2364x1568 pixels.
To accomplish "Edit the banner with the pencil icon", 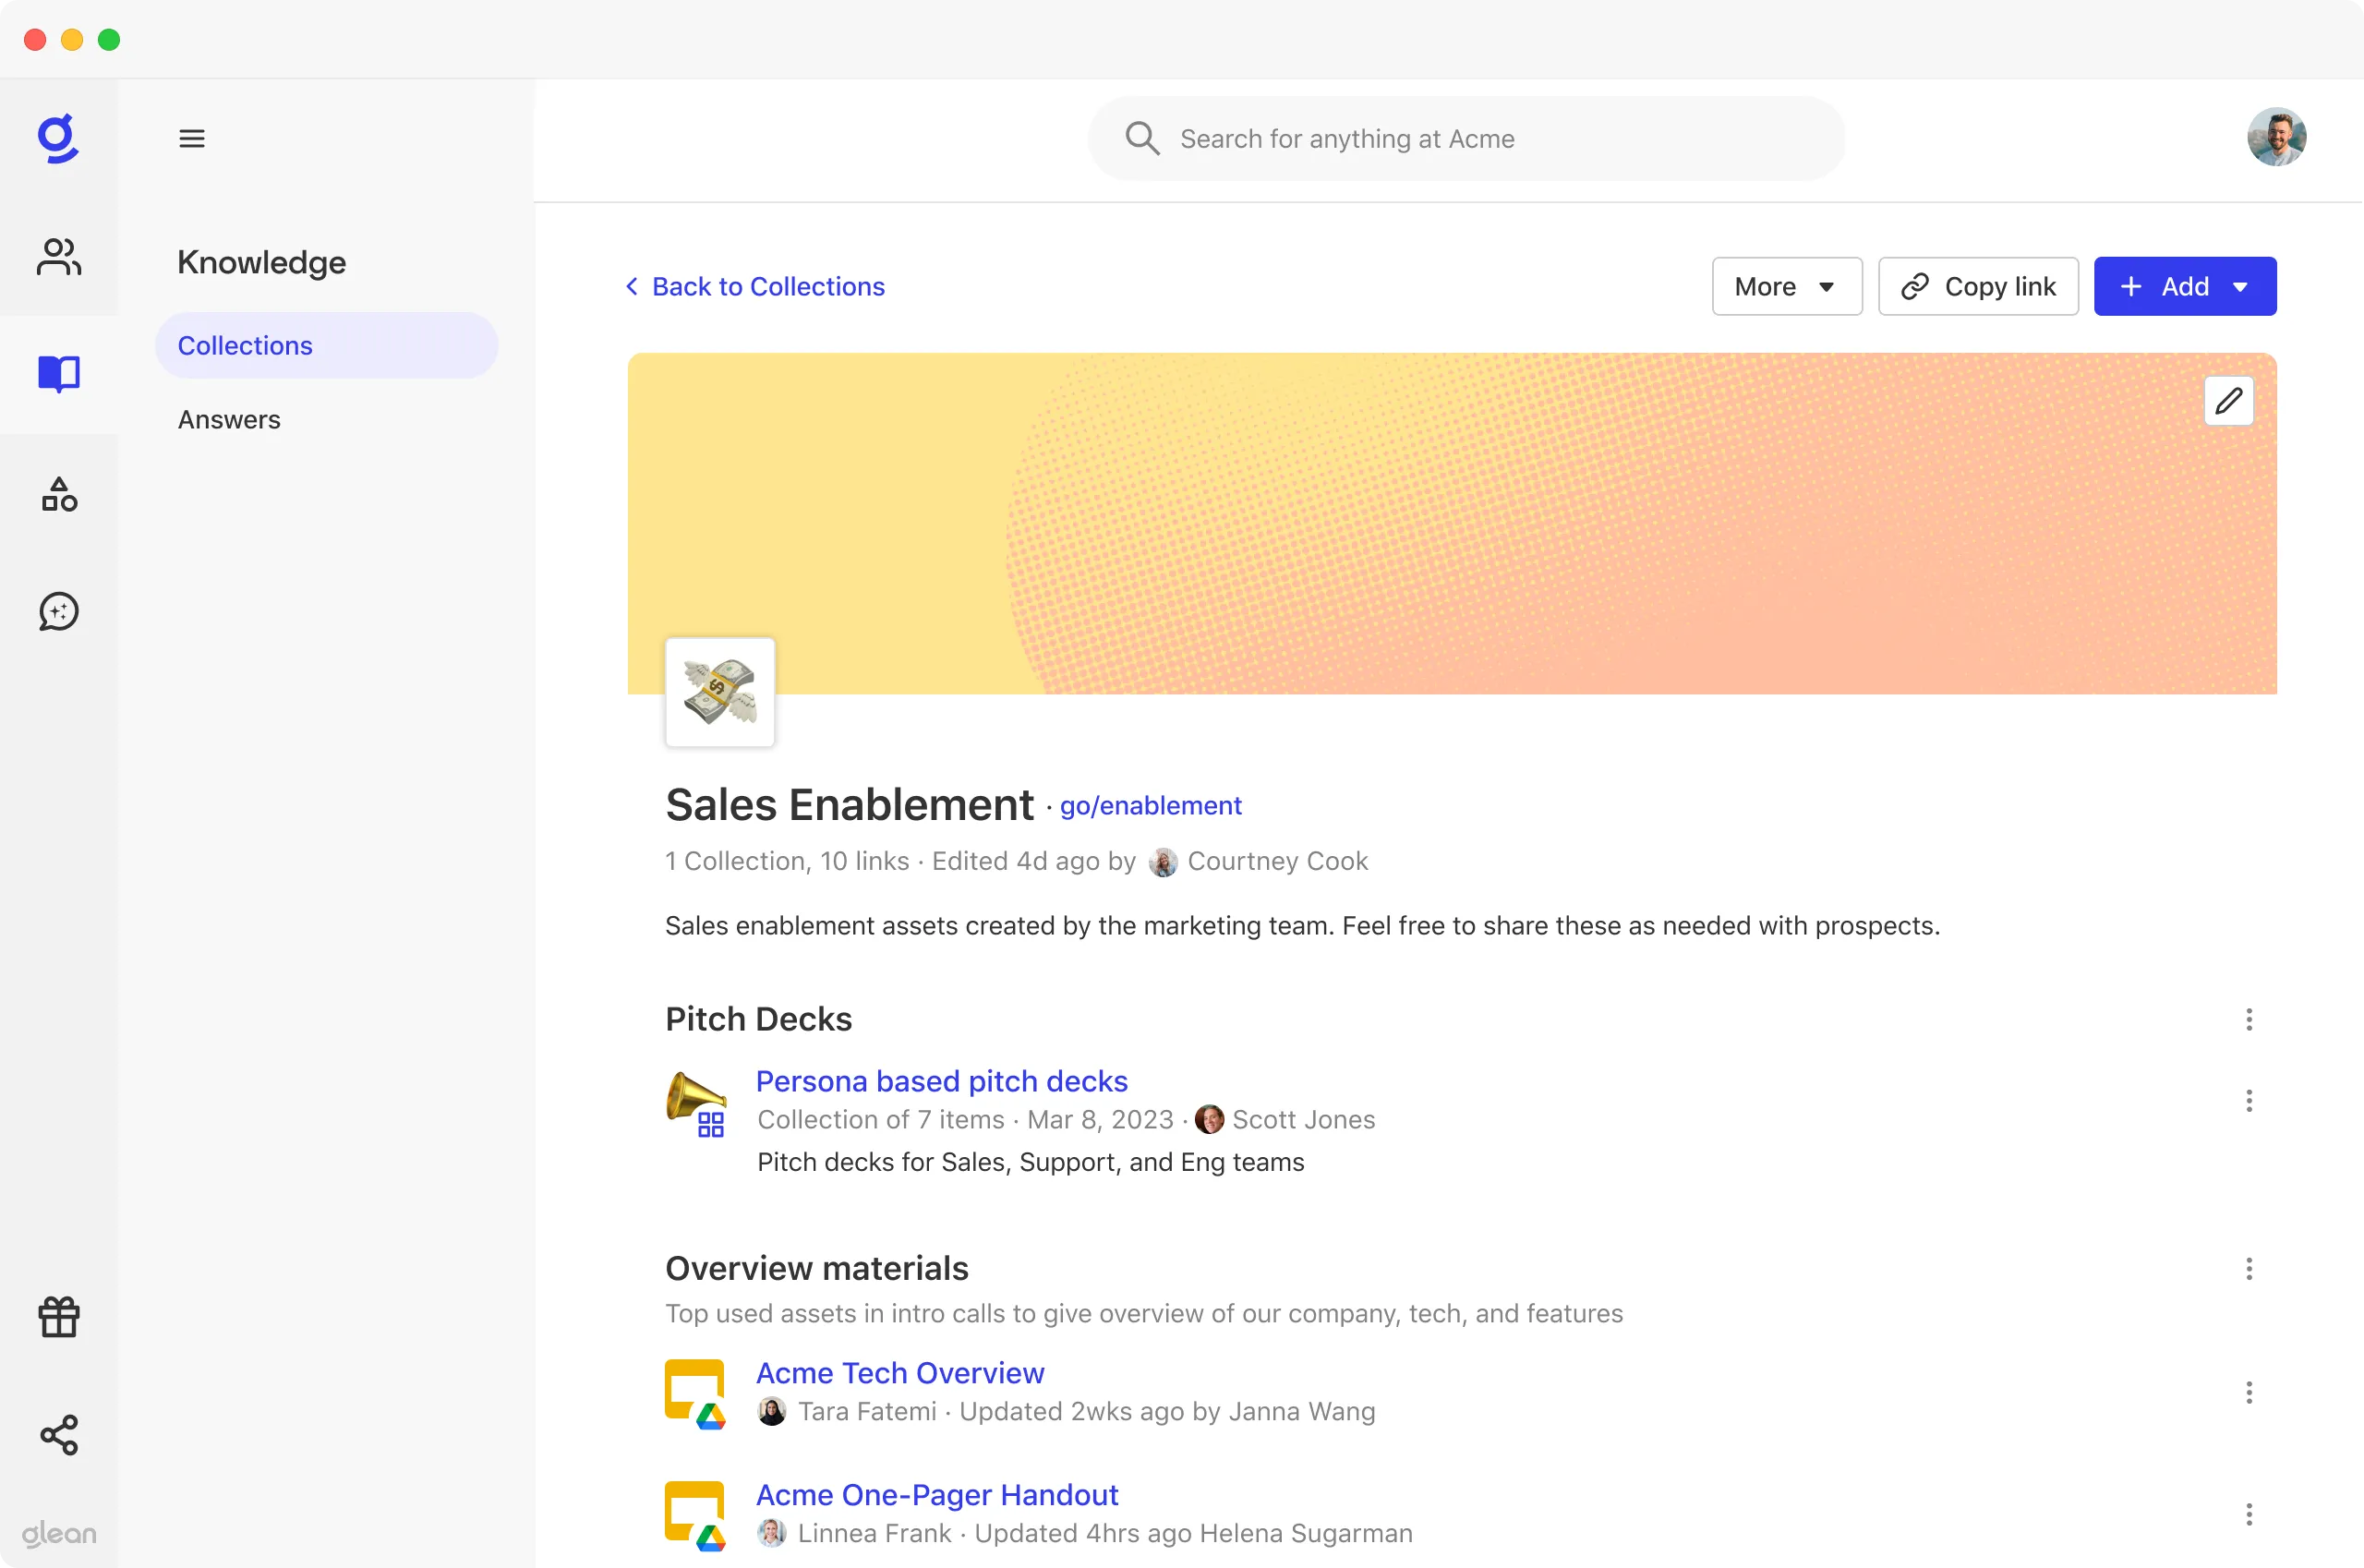I will coord(2227,401).
